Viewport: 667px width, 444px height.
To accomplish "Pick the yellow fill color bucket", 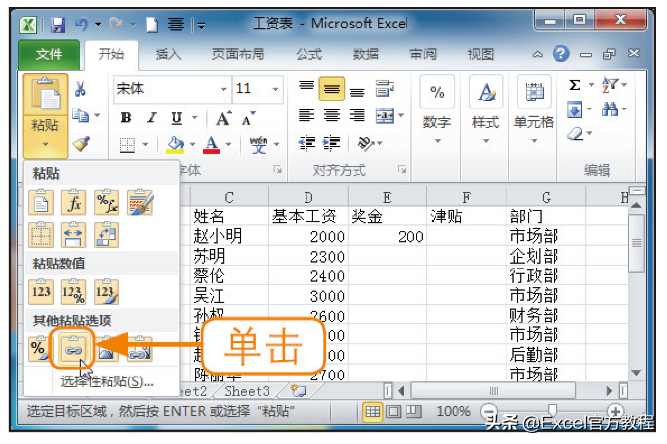I will click(175, 144).
